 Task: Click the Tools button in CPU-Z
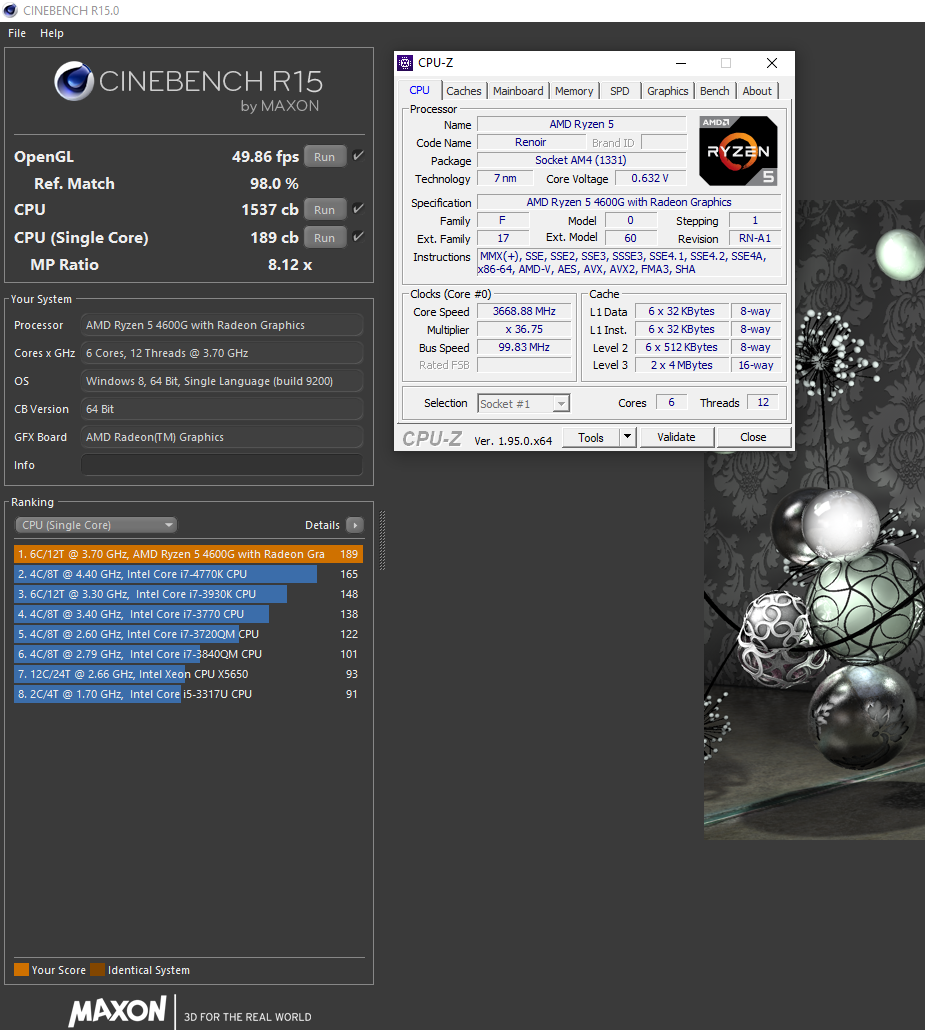click(x=591, y=437)
